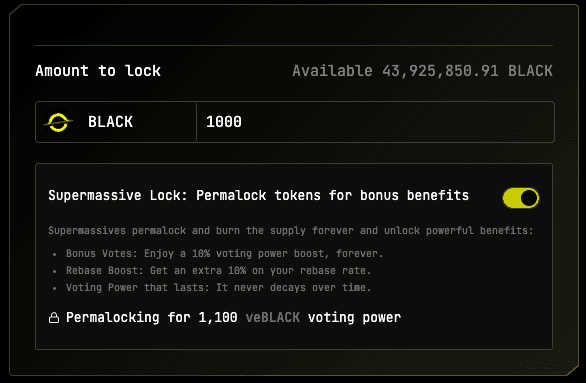Image resolution: width=586 pixels, height=383 pixels.
Task: Click the 43,925,850.91 number in balance
Action: [440, 71]
